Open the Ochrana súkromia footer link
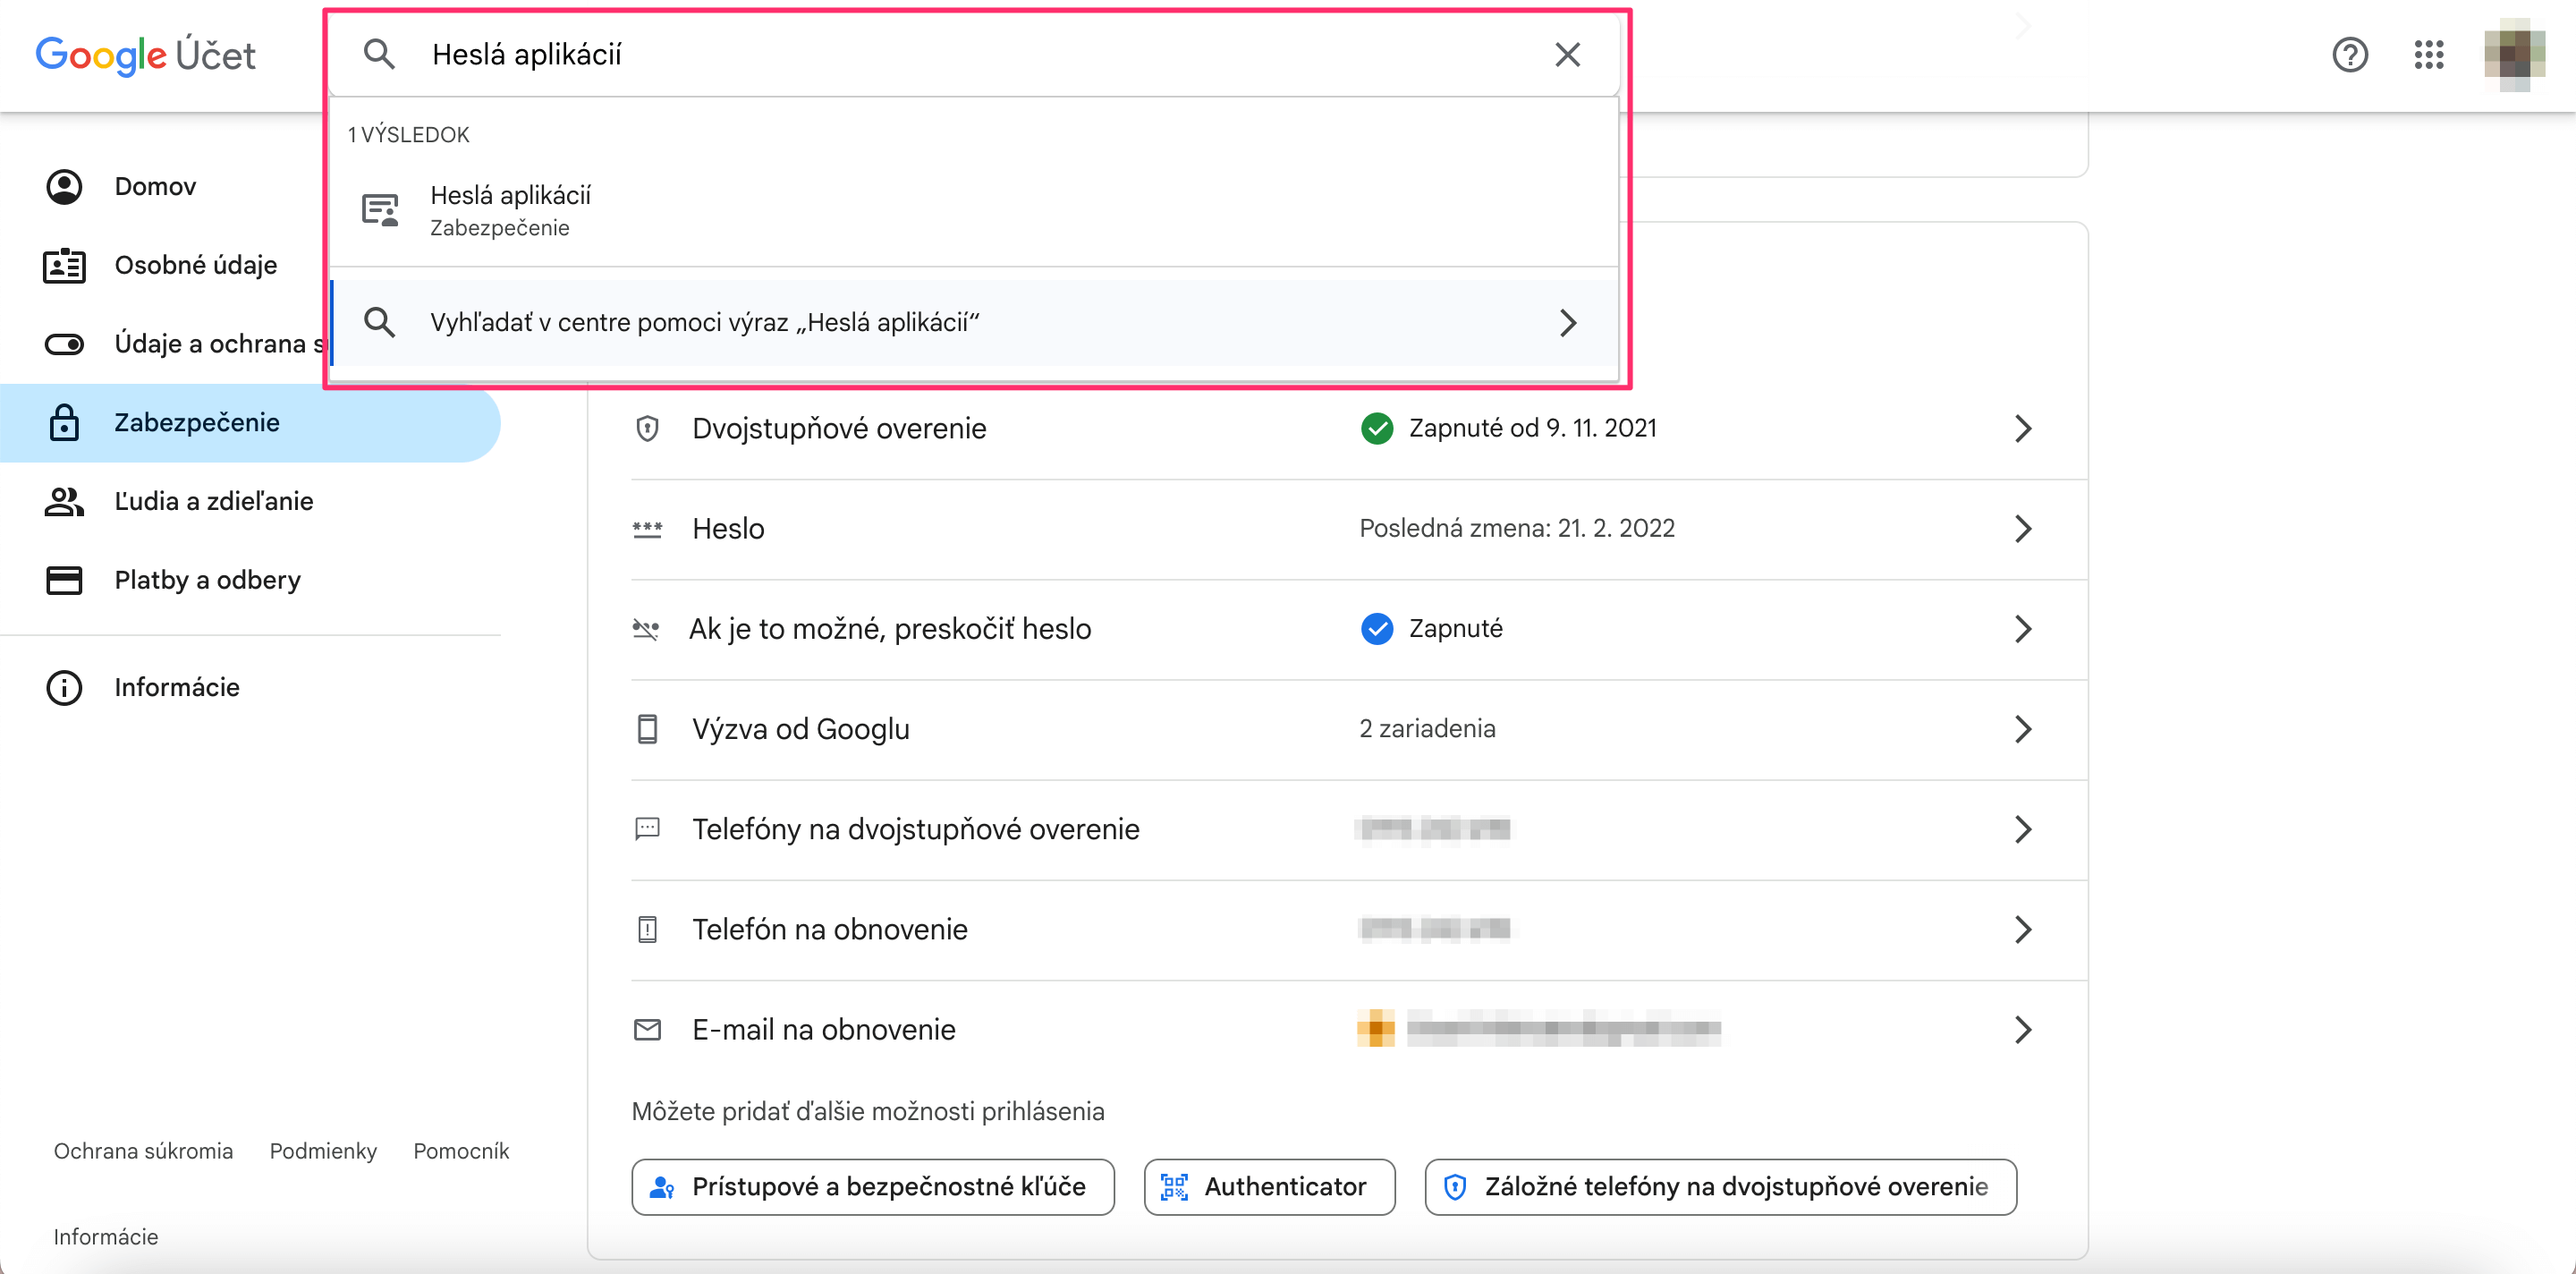This screenshot has width=2576, height=1274. point(143,1151)
